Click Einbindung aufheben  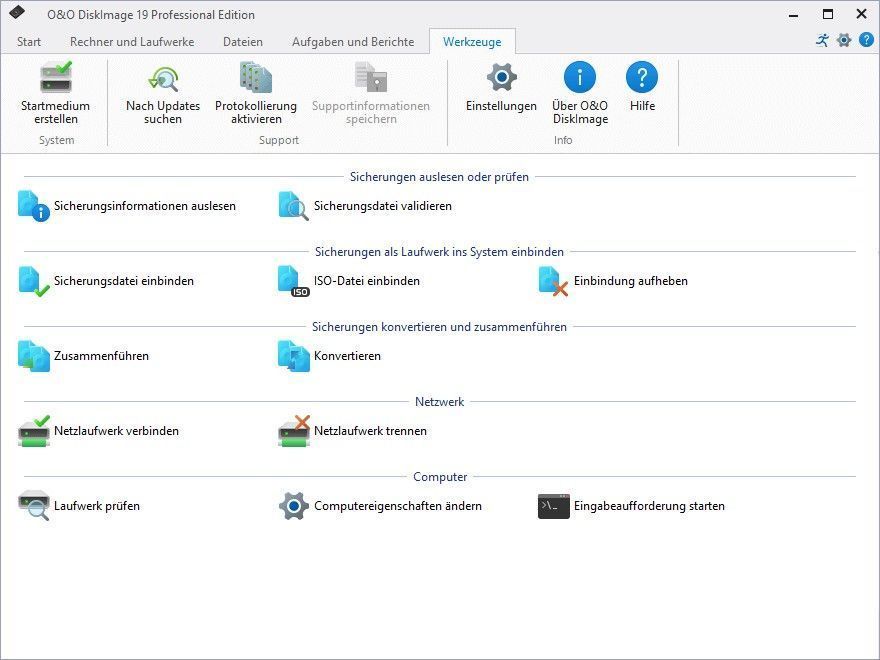(x=613, y=281)
